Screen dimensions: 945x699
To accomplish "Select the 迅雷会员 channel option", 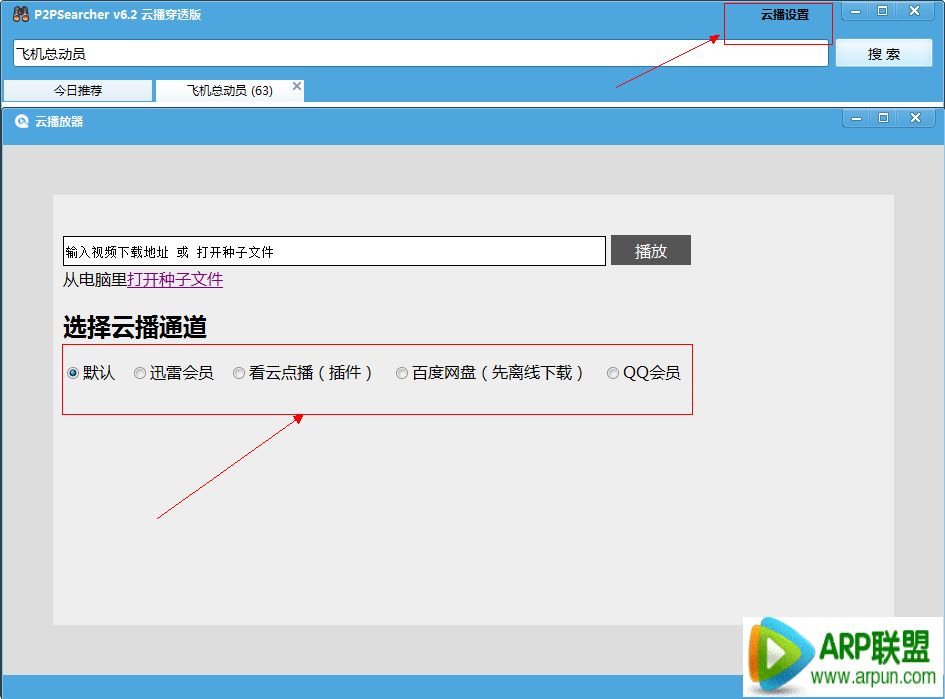I will [140, 373].
